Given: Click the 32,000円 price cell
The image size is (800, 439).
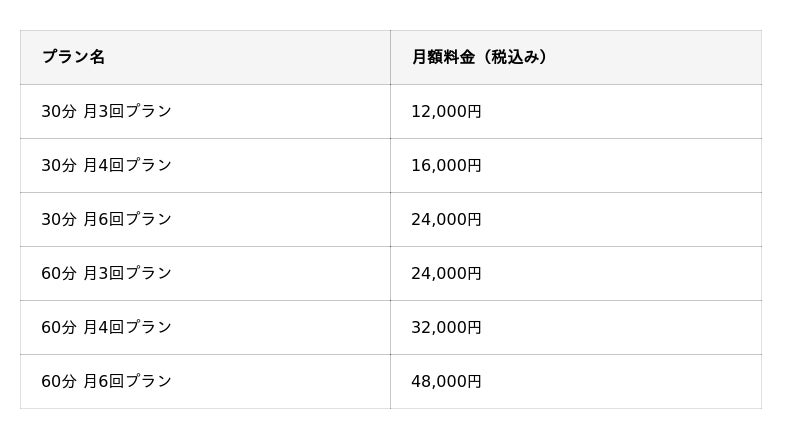Looking at the screenshot, I should click(446, 327).
